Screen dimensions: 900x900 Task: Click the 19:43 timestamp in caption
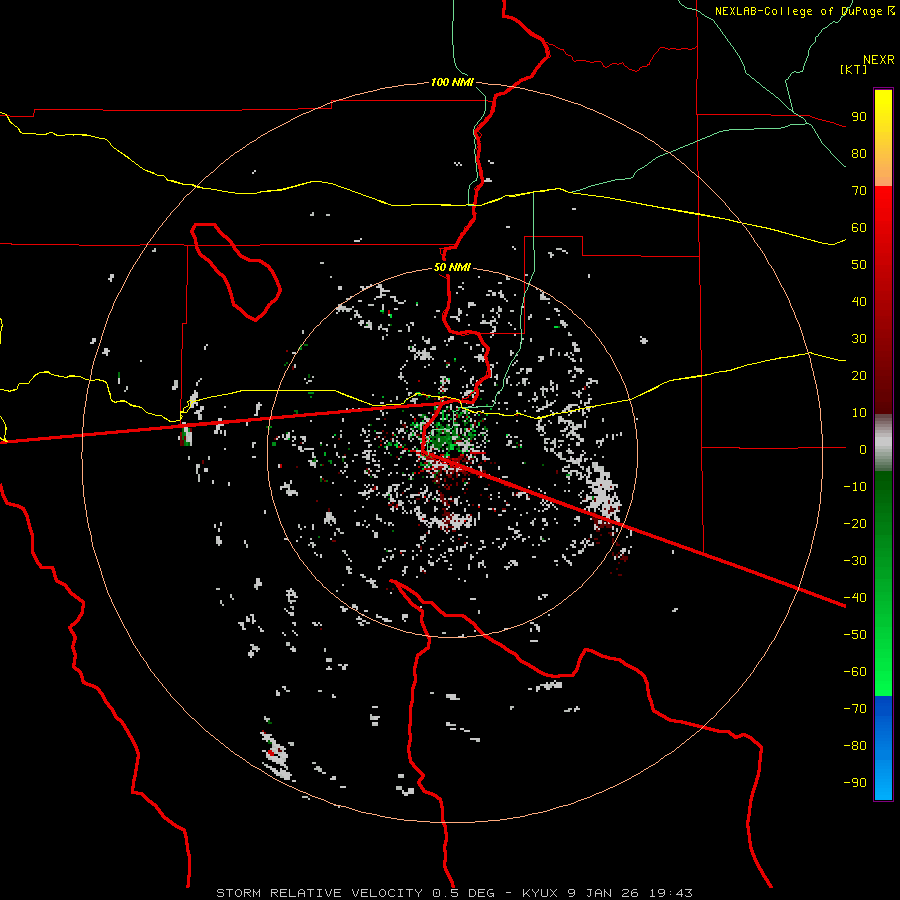pos(670,893)
